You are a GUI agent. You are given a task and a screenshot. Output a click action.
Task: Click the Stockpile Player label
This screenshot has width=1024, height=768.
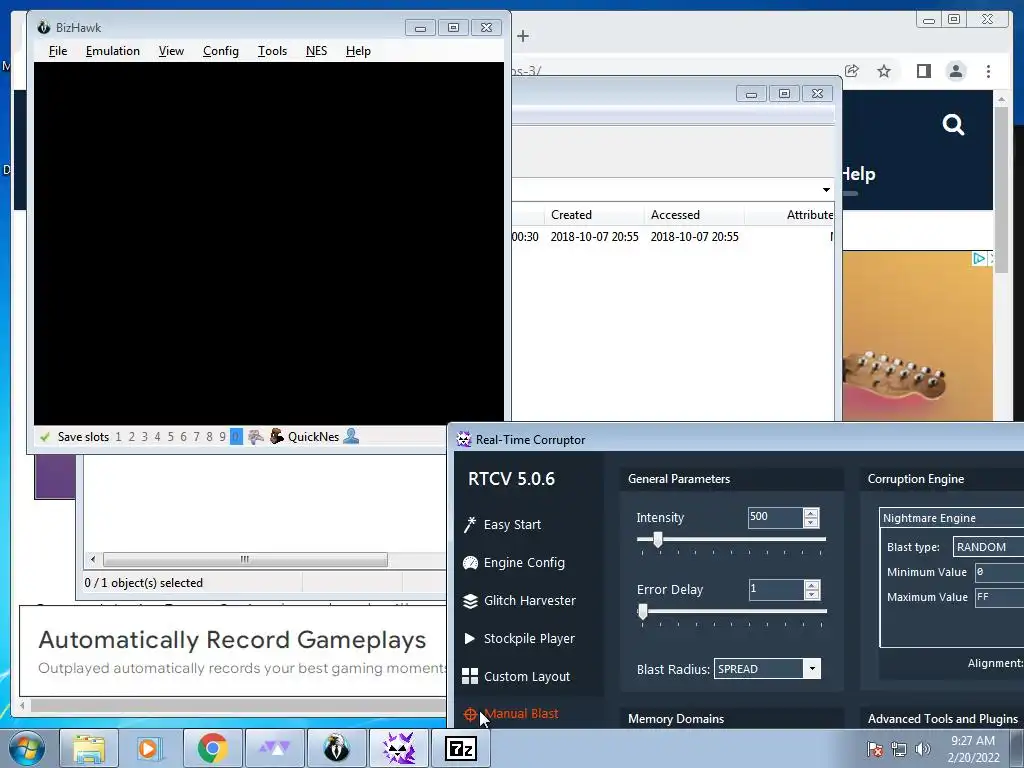pos(529,638)
